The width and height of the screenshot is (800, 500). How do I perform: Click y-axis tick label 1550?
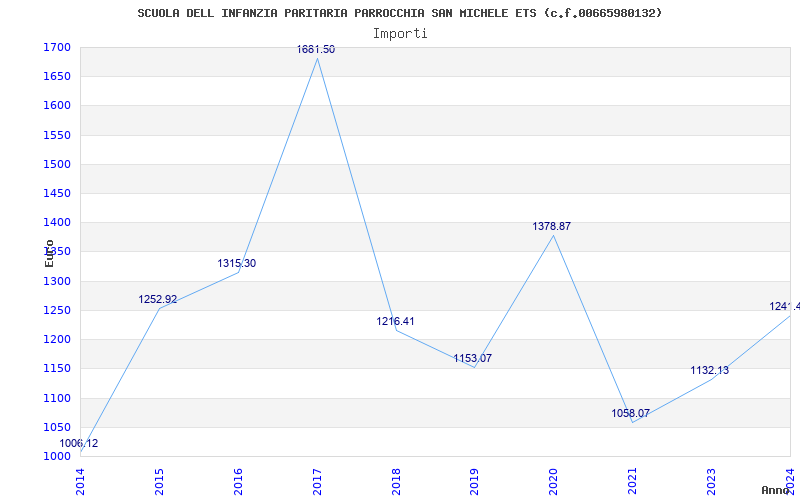pyautogui.click(x=57, y=136)
